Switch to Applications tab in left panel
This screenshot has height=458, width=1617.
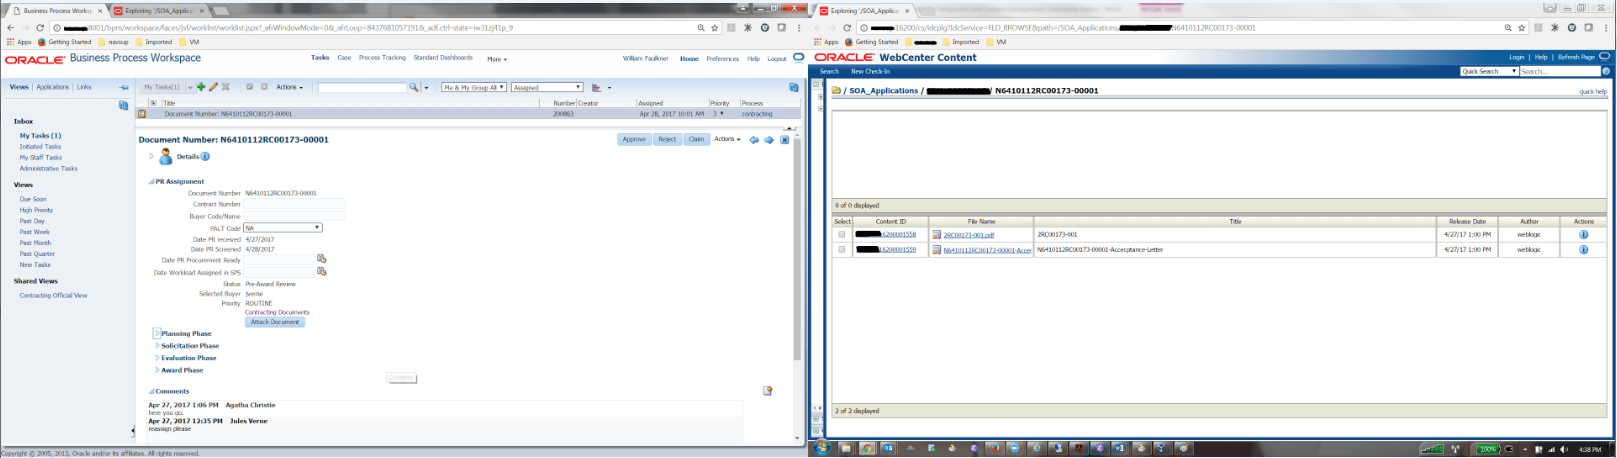pos(53,87)
